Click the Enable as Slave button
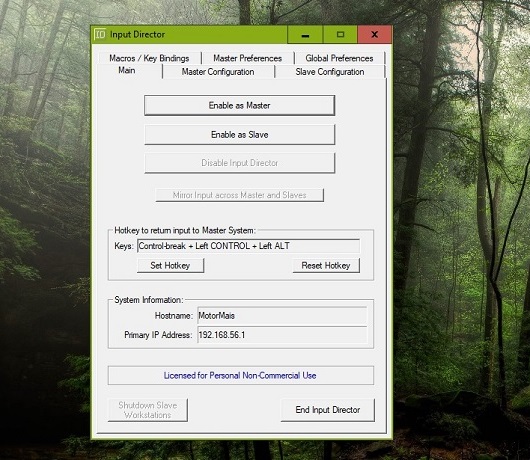The image size is (530, 460). pos(239,135)
